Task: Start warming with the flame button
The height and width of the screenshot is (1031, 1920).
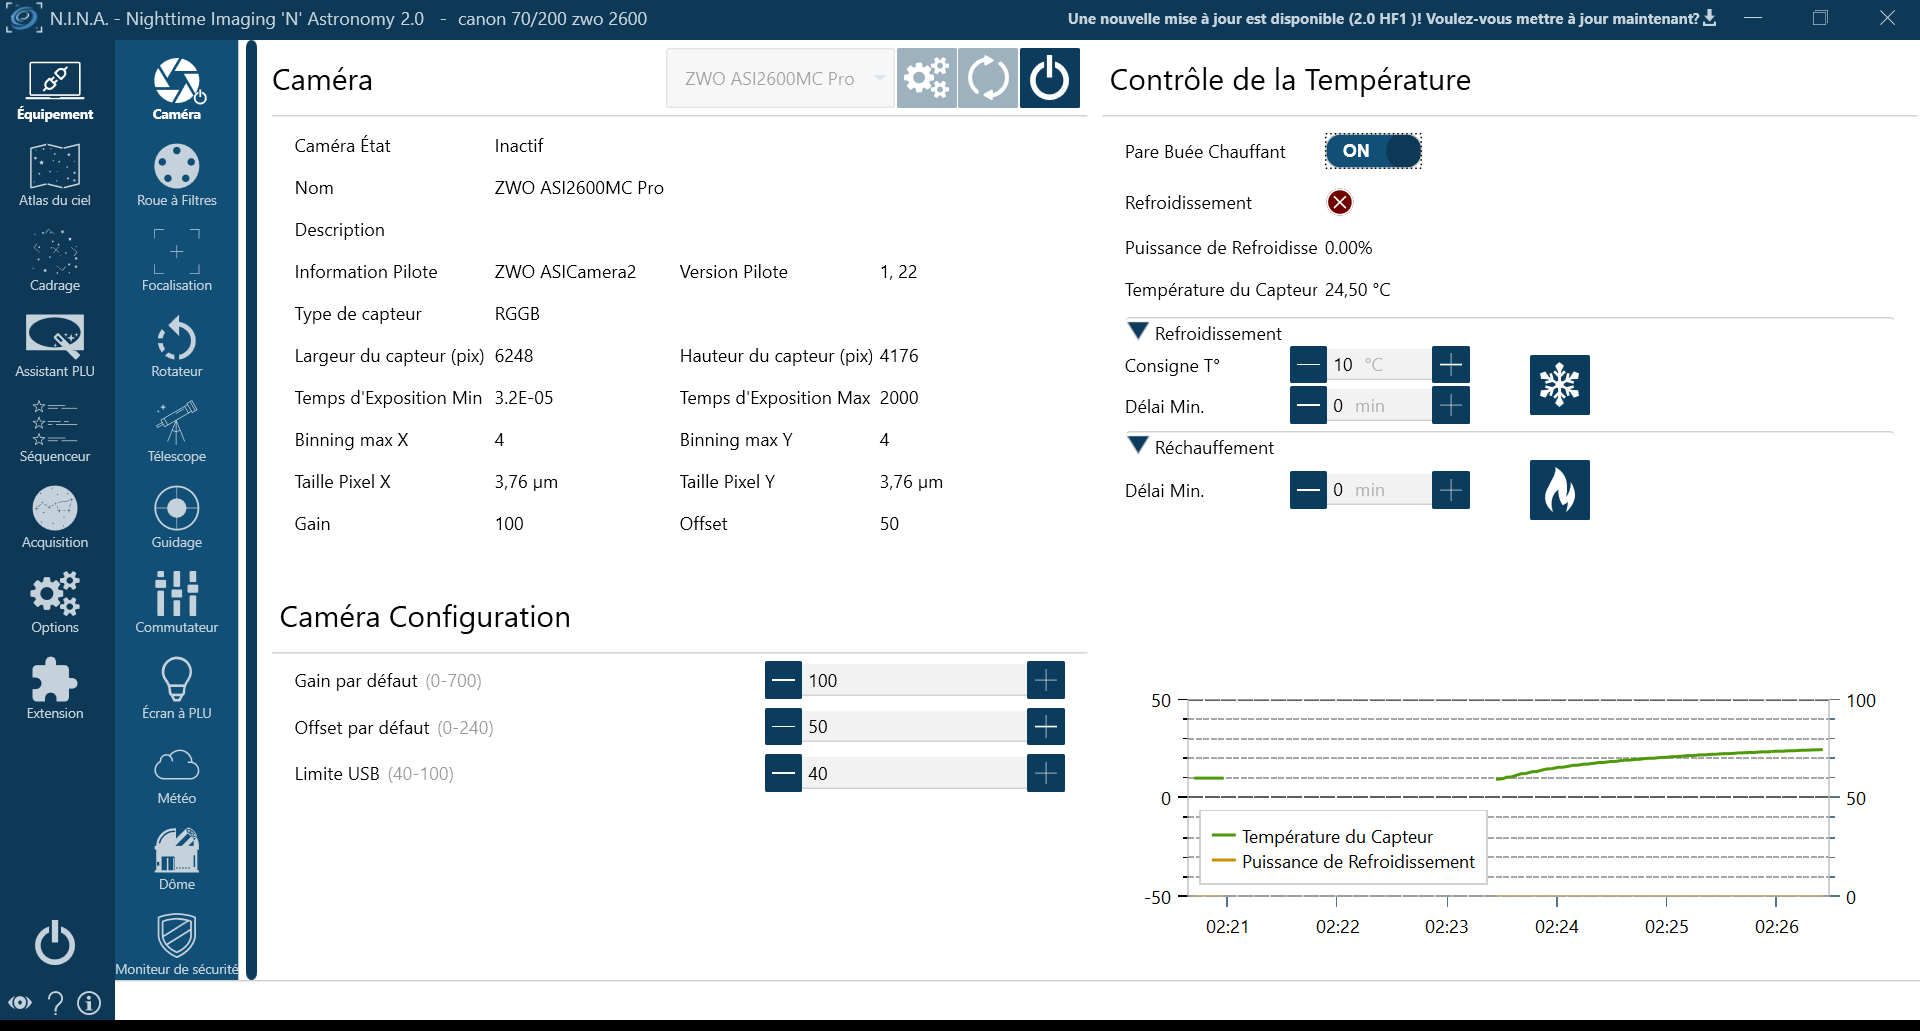Action: pos(1559,490)
